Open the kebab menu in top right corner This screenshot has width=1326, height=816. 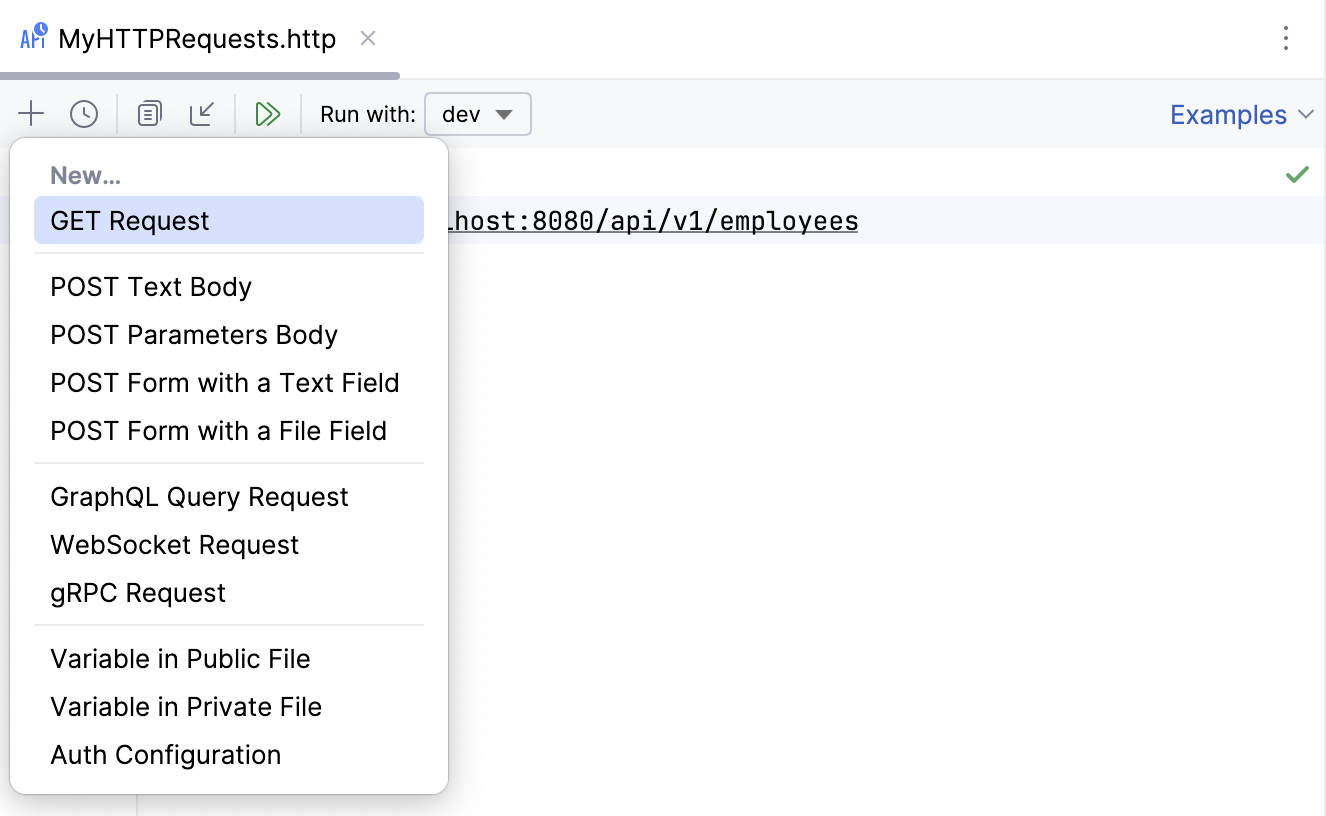click(1286, 38)
